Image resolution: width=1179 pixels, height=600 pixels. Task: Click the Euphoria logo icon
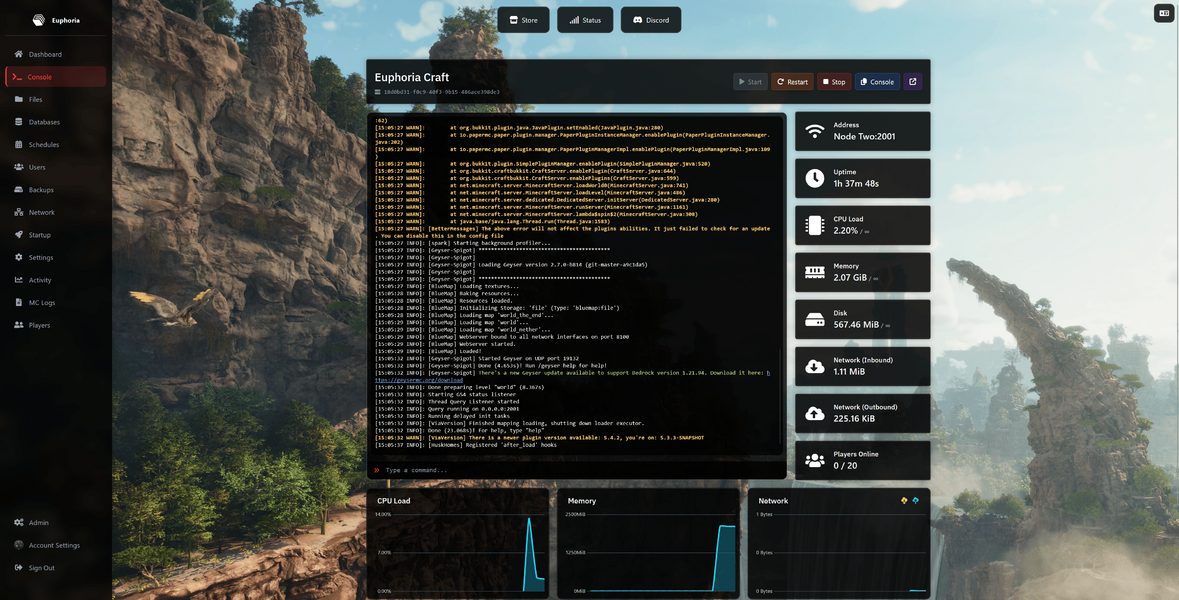click(38, 20)
